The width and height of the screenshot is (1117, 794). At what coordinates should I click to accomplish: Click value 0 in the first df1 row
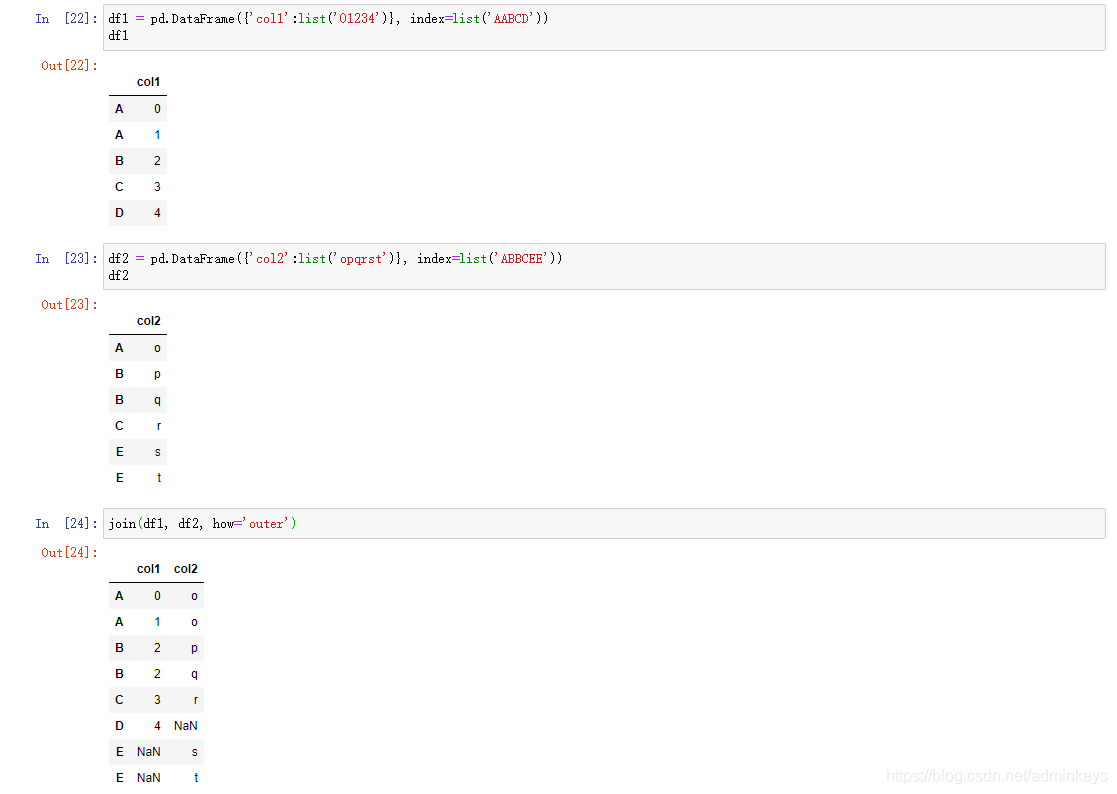click(156, 108)
